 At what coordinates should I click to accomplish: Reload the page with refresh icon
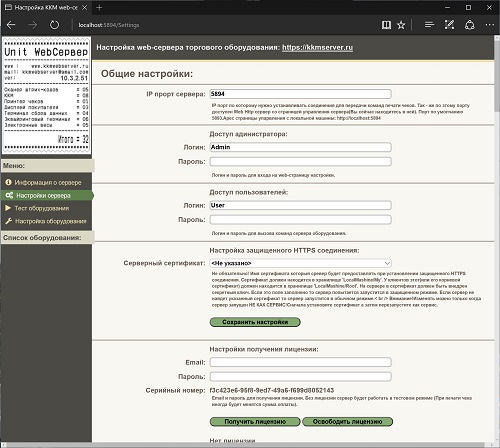54,25
